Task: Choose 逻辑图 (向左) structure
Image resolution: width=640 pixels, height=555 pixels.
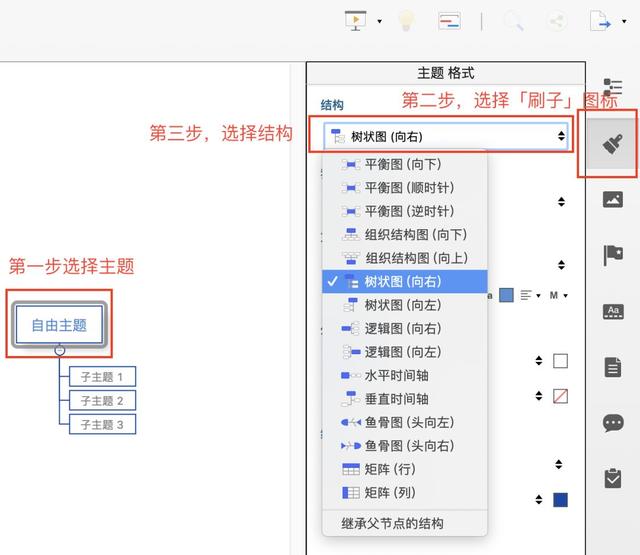Action: [405, 352]
